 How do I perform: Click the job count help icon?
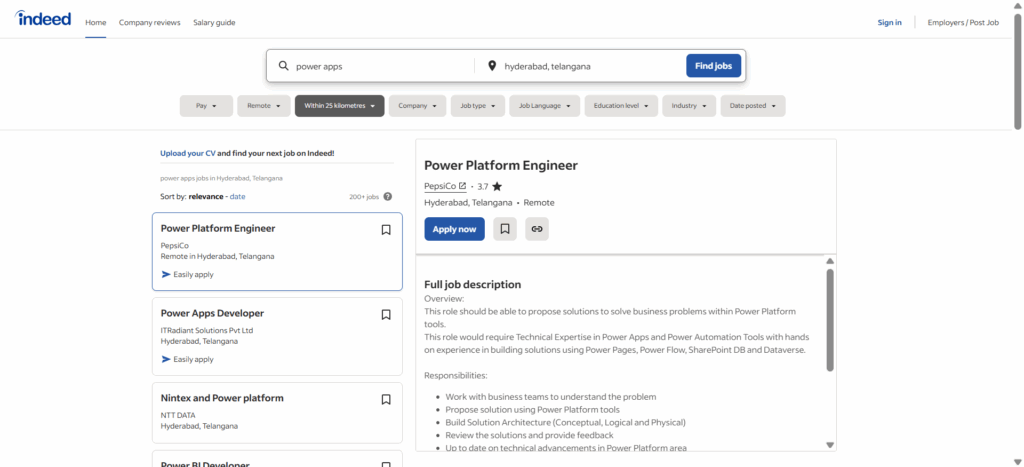(x=388, y=197)
